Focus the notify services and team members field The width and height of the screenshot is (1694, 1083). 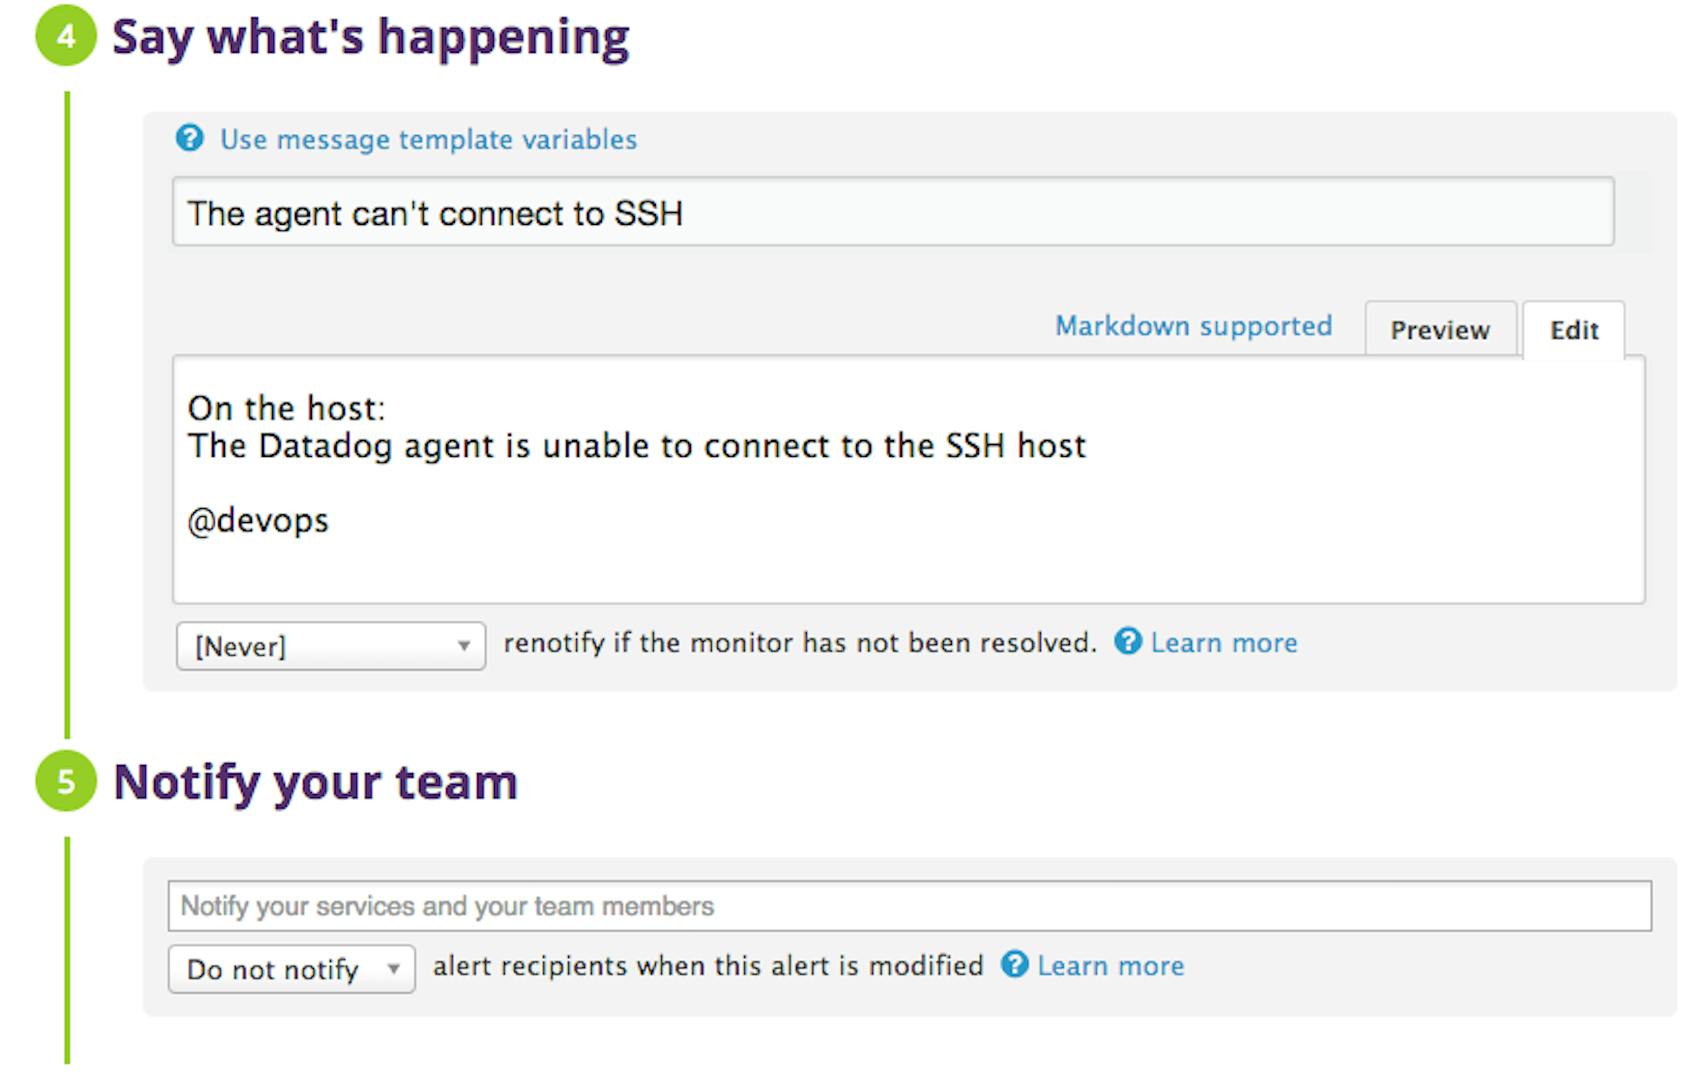[908, 906]
